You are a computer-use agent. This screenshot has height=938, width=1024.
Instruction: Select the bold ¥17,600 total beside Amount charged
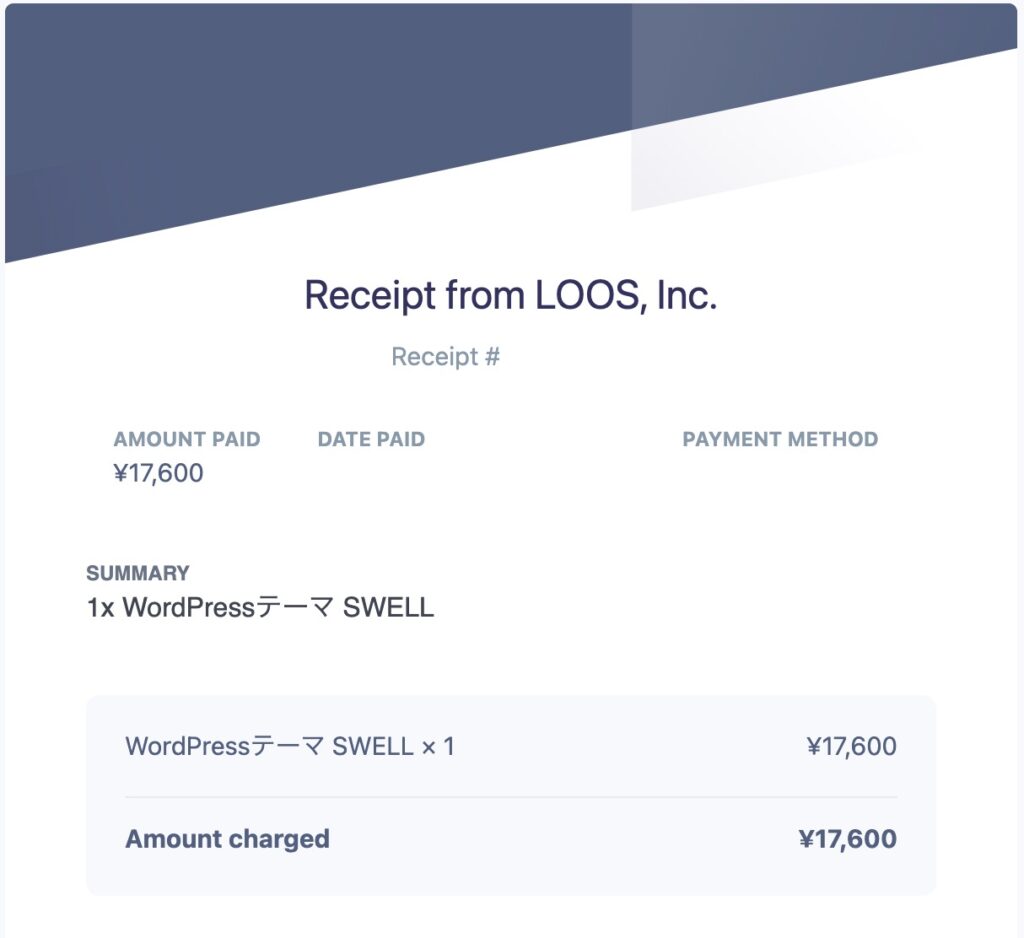click(847, 839)
